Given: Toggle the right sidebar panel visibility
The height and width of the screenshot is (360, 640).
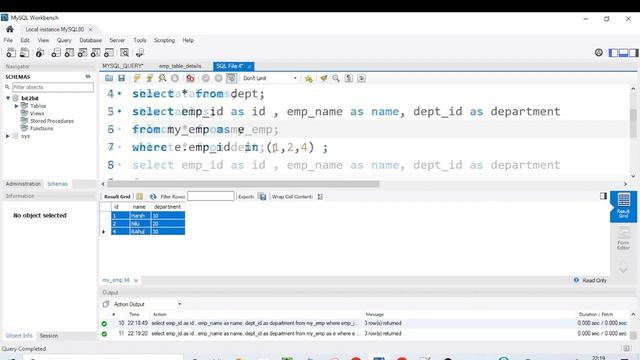Looking at the screenshot, I should coord(633,53).
